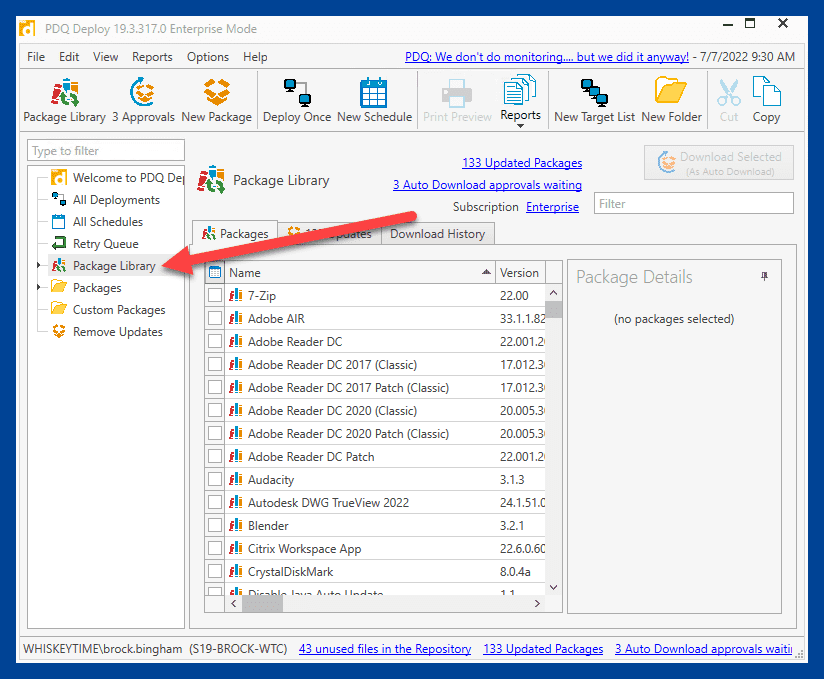
Task: Click the horizontal scrollbar right arrow
Action: [537, 603]
